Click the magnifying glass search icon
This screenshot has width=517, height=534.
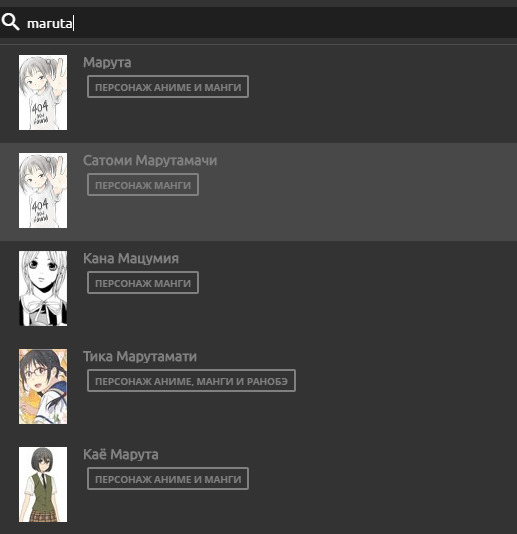(x=10, y=22)
